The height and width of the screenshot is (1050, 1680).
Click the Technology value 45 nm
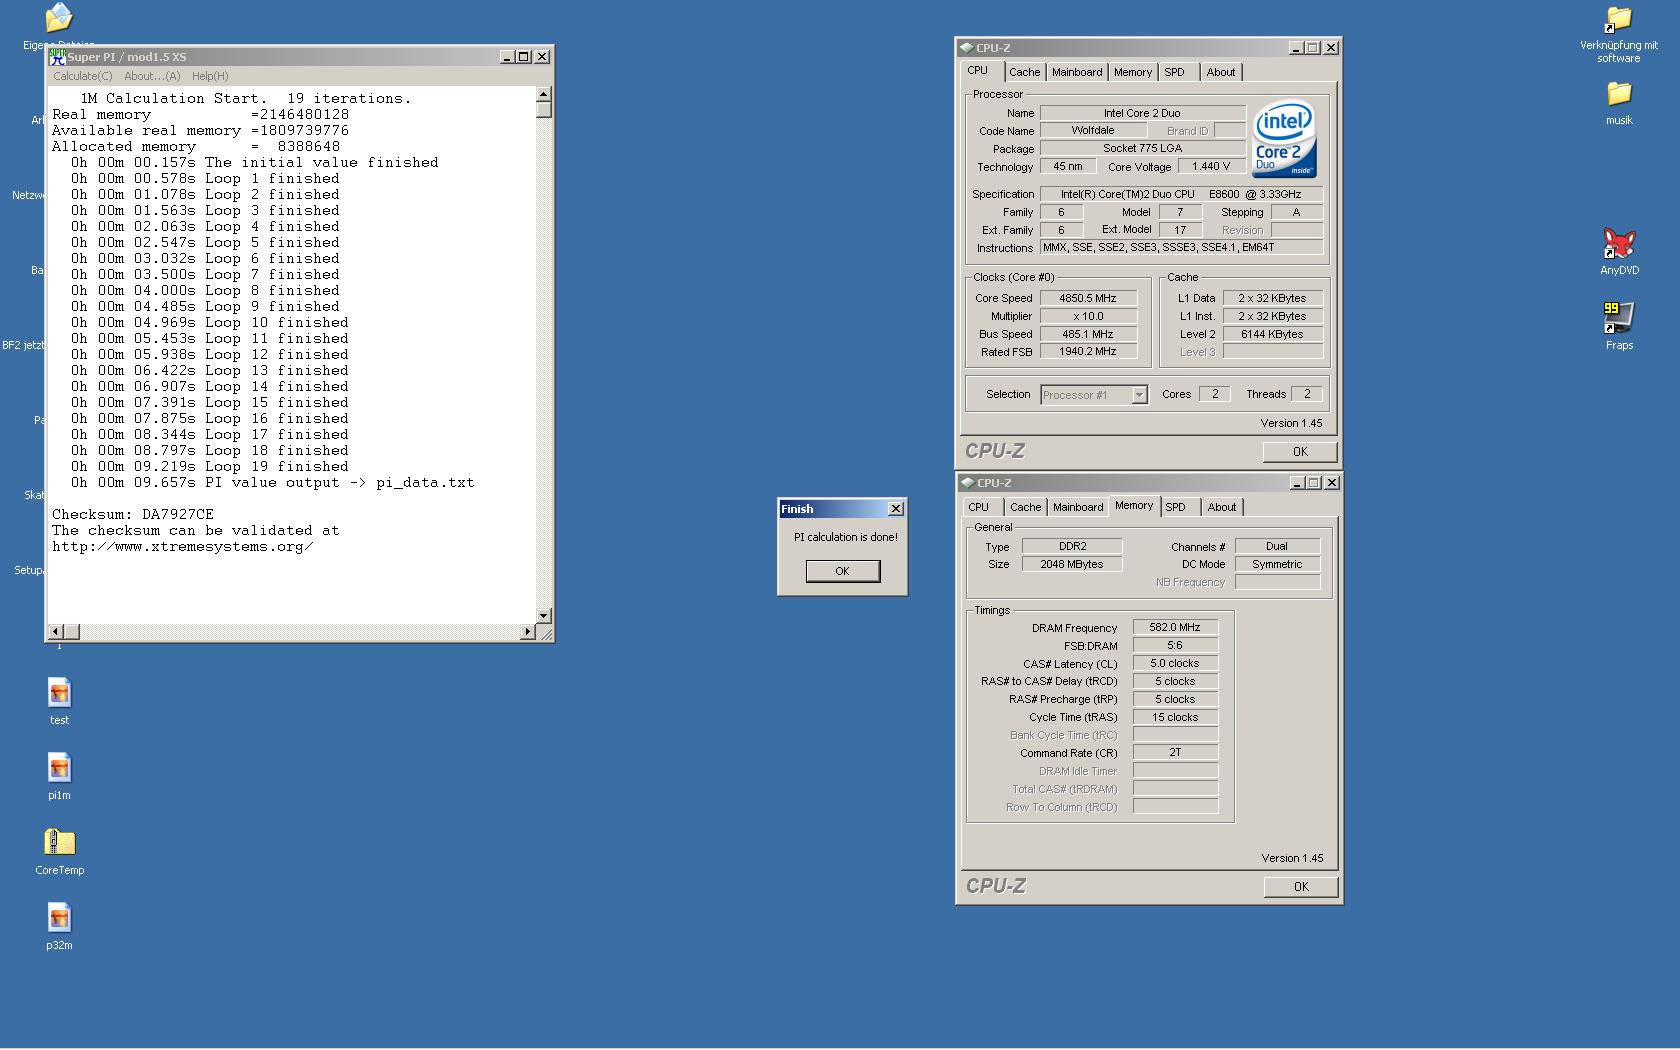1067,166
